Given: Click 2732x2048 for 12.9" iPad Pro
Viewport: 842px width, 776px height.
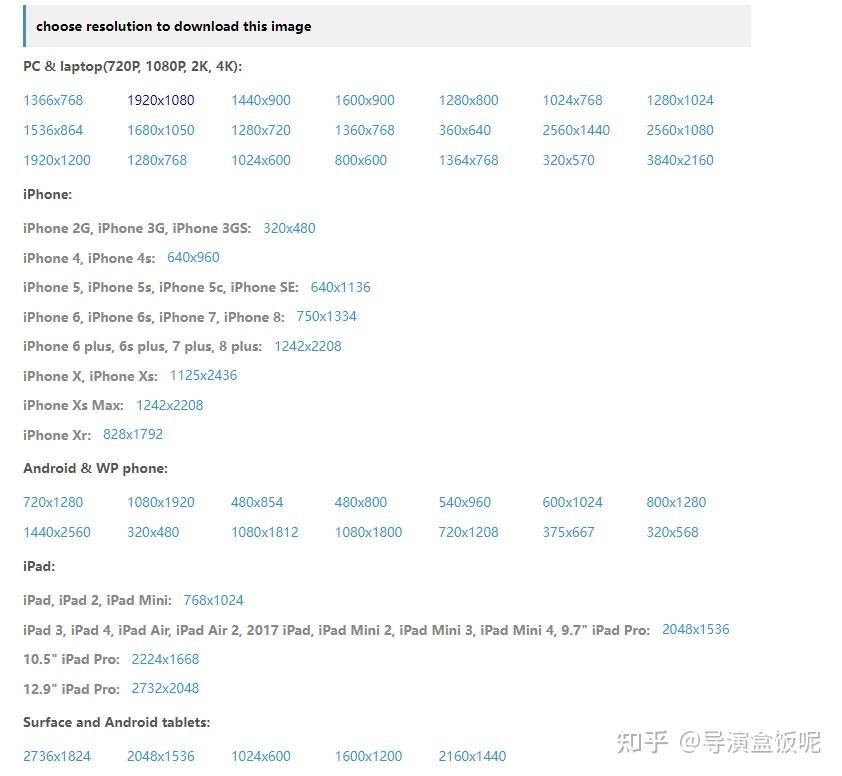Looking at the screenshot, I should pos(165,688).
